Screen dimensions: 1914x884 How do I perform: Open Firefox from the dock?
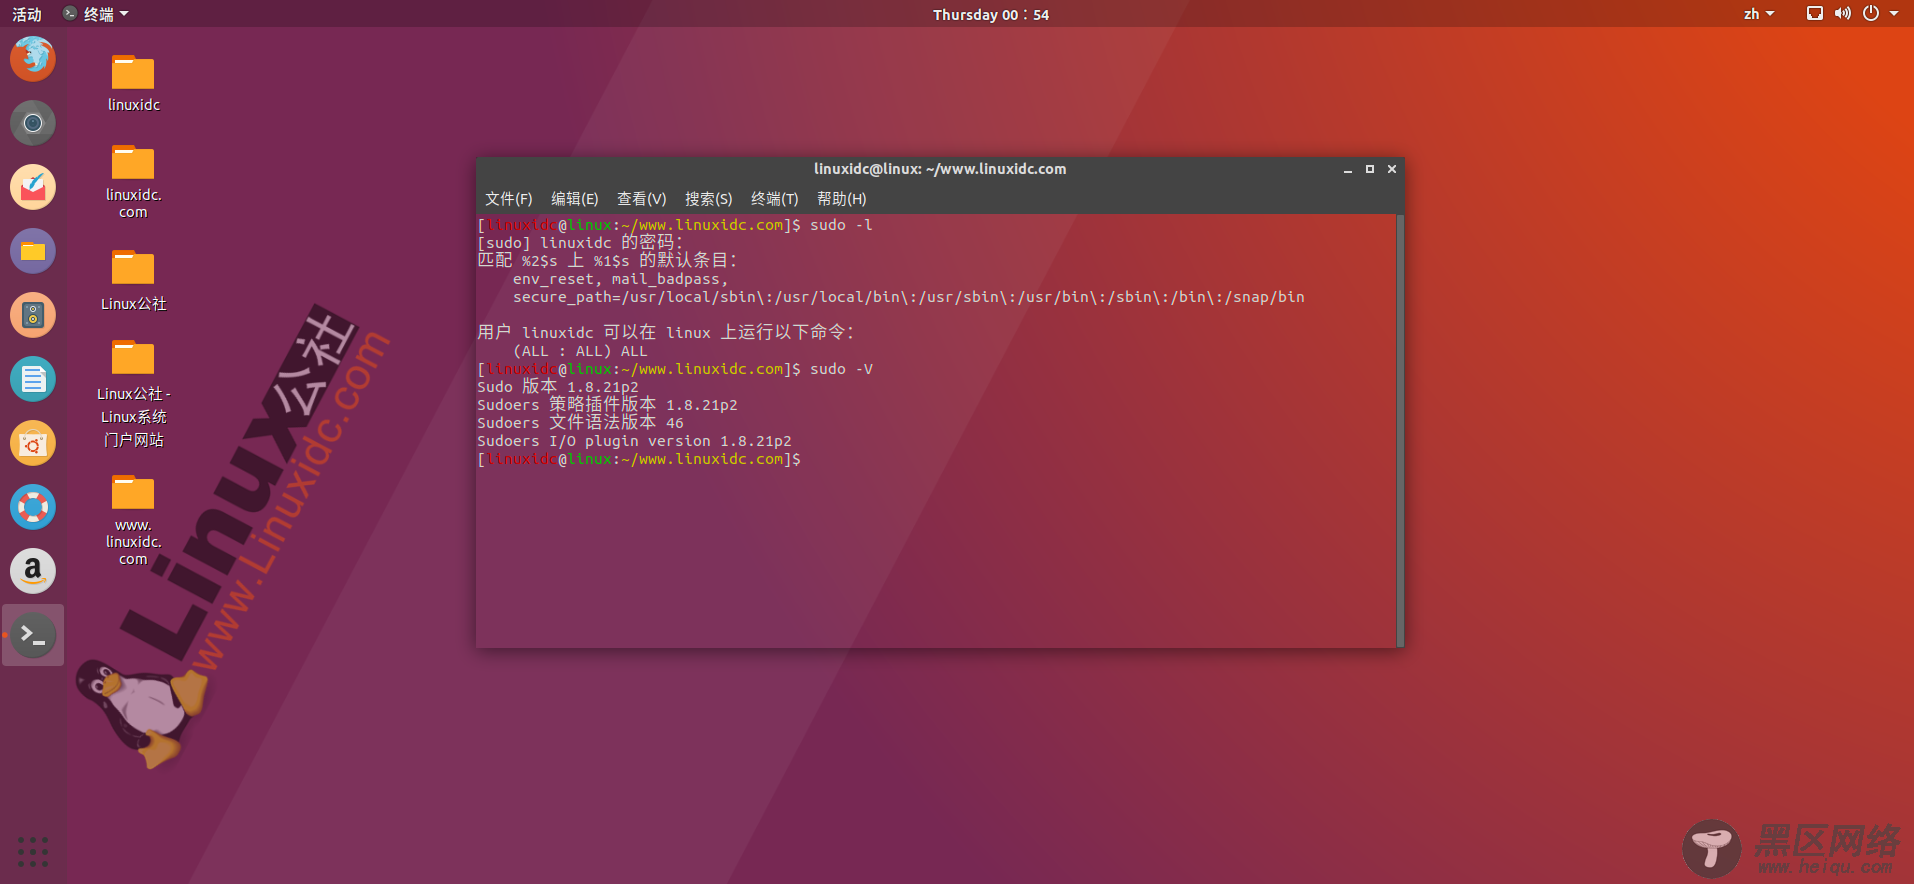point(33,58)
